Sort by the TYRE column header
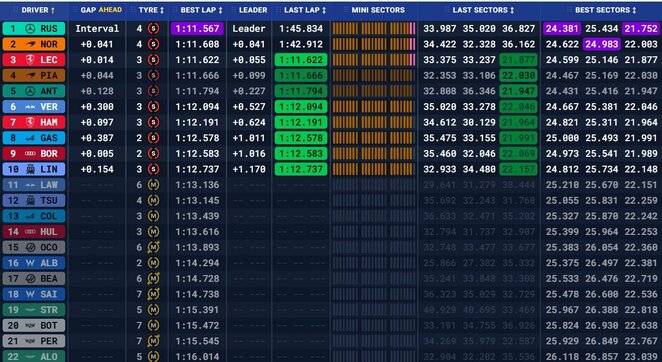The height and width of the screenshot is (362, 662). 151,10
